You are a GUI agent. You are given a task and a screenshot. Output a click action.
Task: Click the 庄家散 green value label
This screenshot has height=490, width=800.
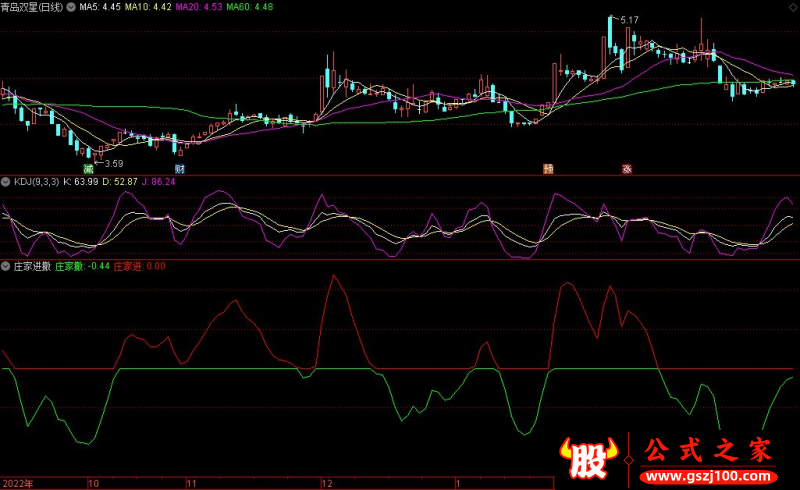coord(82,267)
